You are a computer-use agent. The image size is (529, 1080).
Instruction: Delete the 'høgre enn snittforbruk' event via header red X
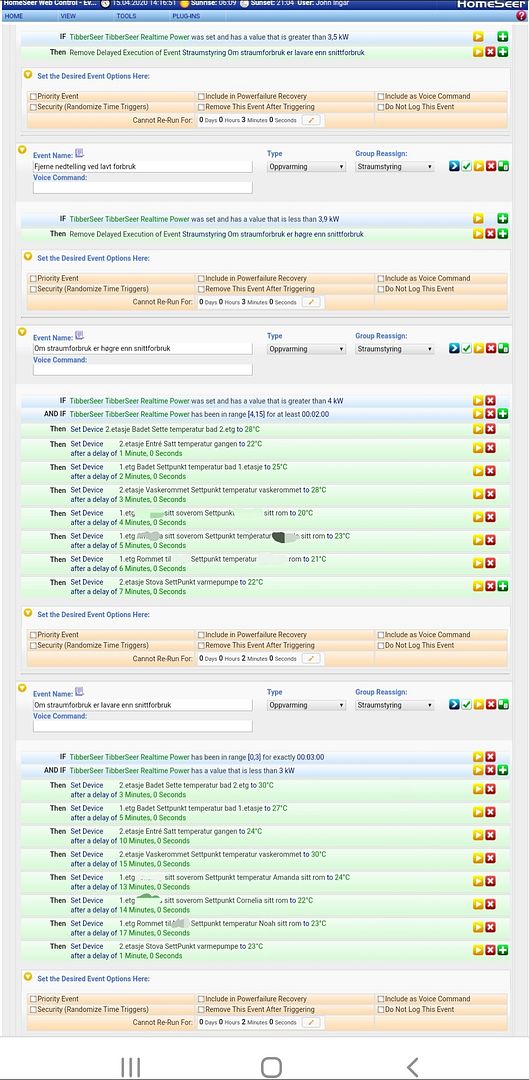(x=490, y=349)
